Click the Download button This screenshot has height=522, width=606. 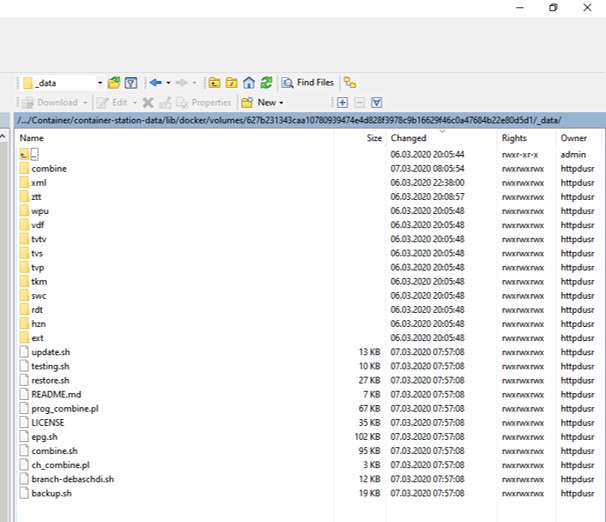coord(50,102)
